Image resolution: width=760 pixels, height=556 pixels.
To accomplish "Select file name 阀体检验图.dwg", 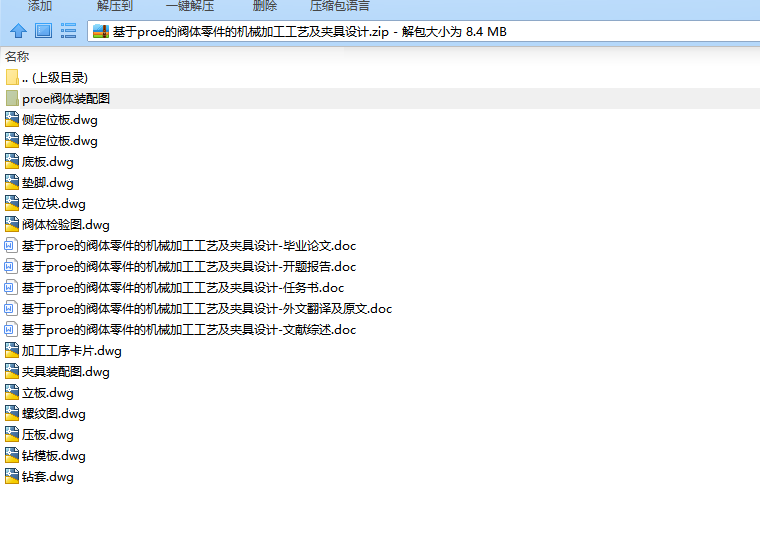I will tap(66, 225).
